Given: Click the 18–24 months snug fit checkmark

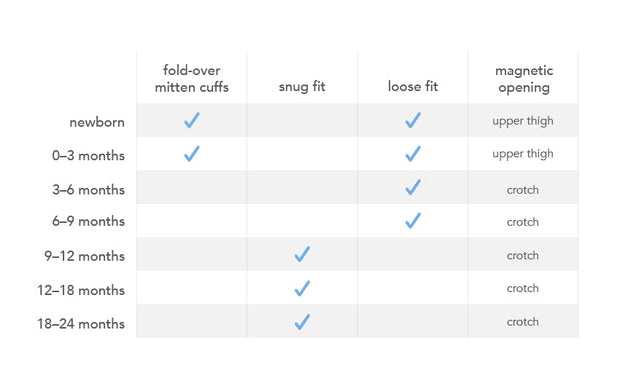Looking at the screenshot, I should pos(302,322).
